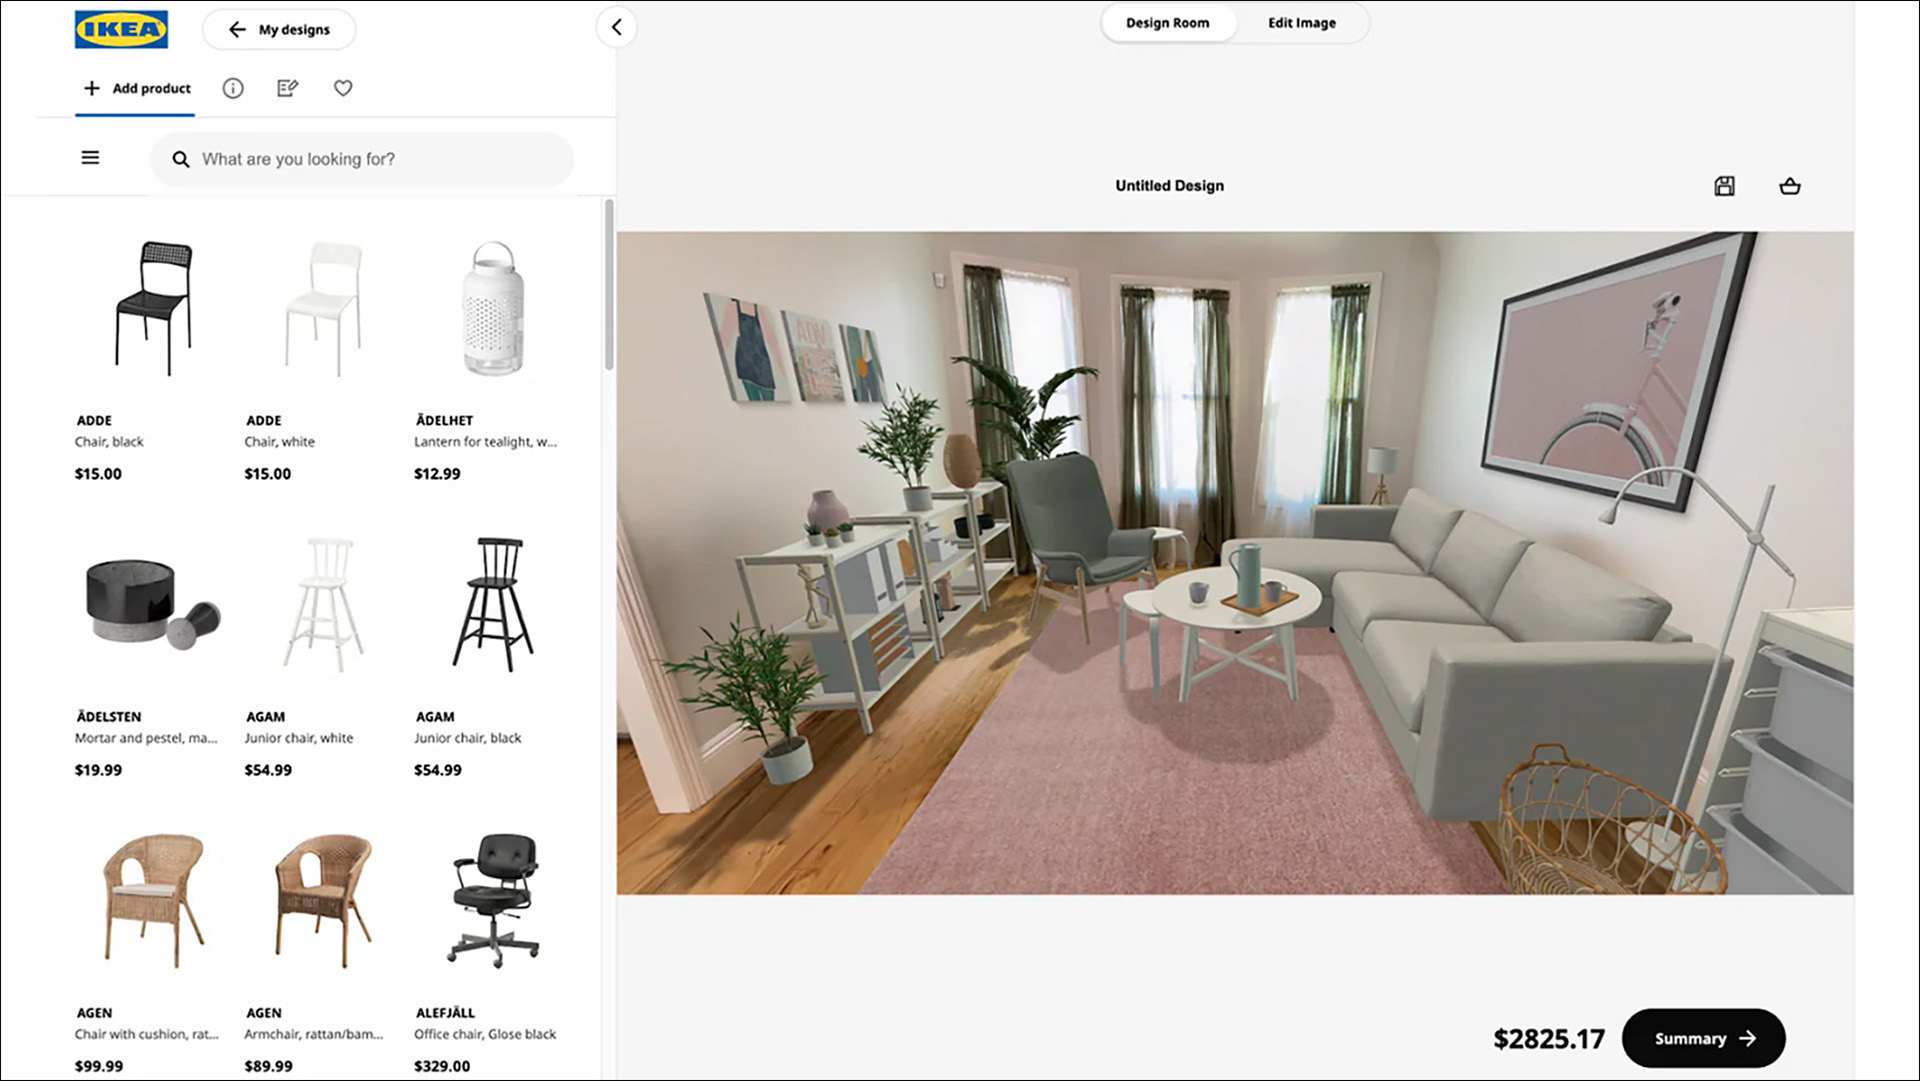Image resolution: width=1920 pixels, height=1081 pixels.
Task: Open the favorites heart icon
Action: 343,88
